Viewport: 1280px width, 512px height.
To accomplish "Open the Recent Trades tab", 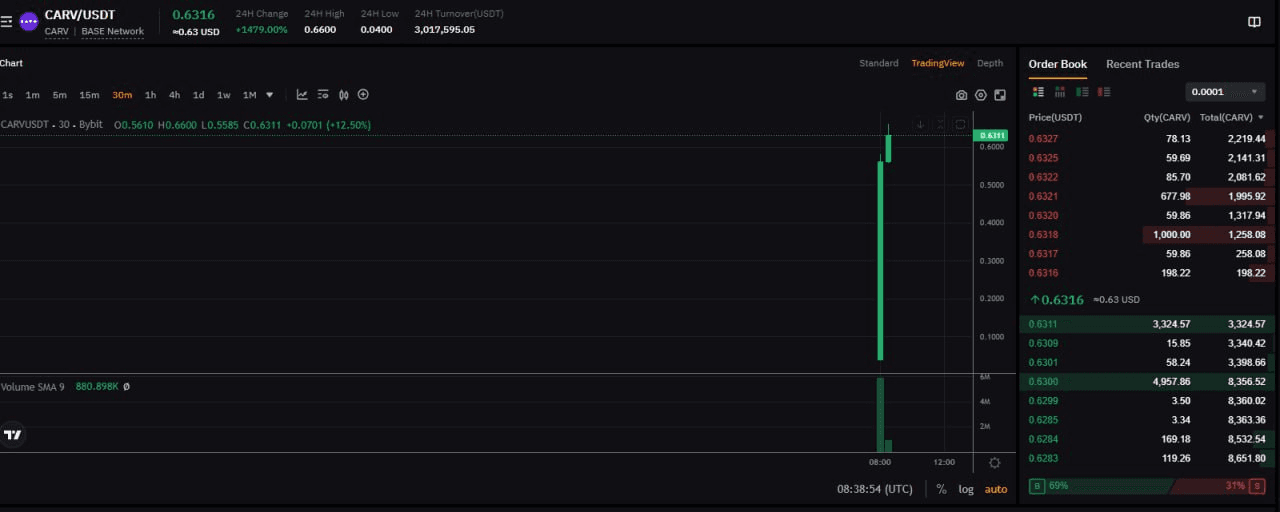I will [1142, 64].
